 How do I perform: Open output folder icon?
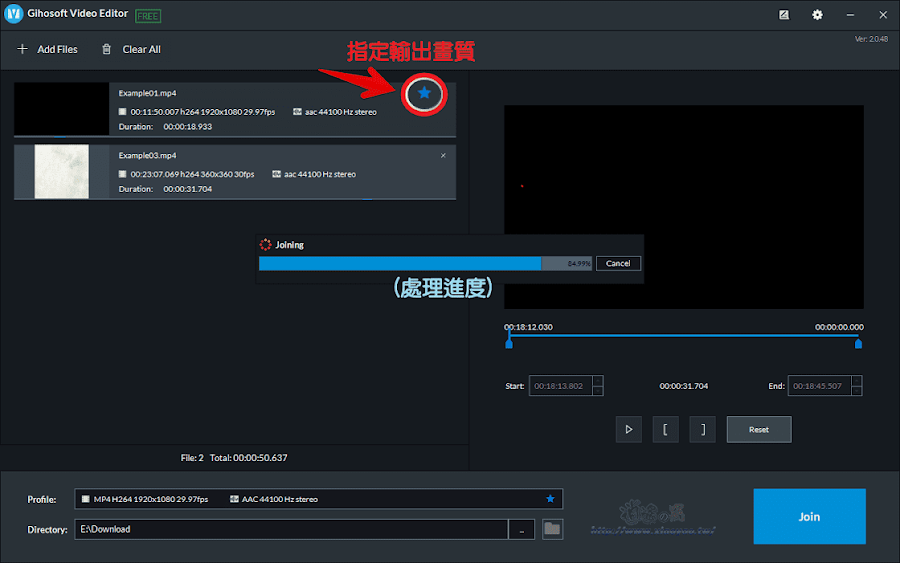[552, 529]
